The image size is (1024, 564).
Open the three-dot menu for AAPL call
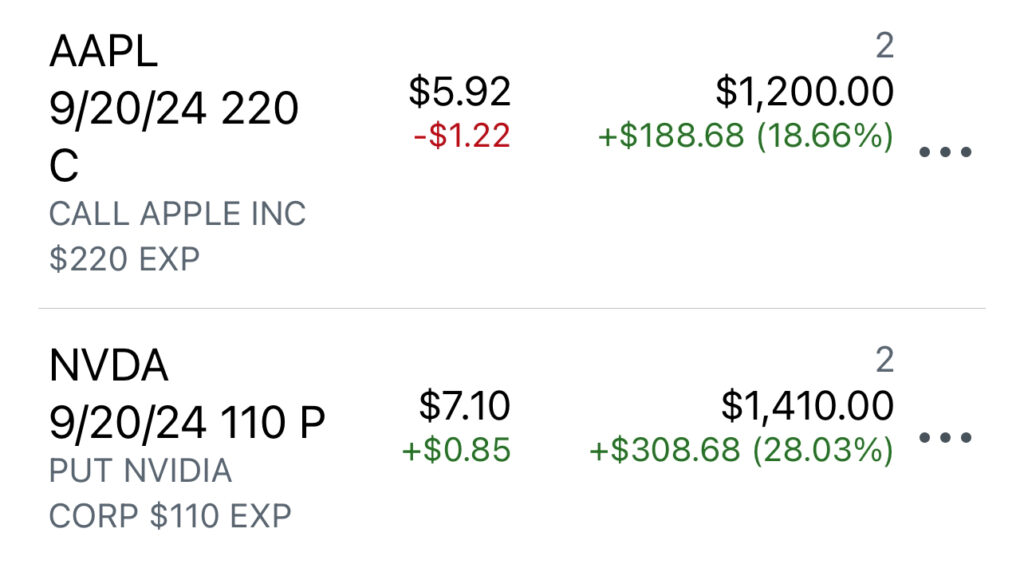point(945,152)
